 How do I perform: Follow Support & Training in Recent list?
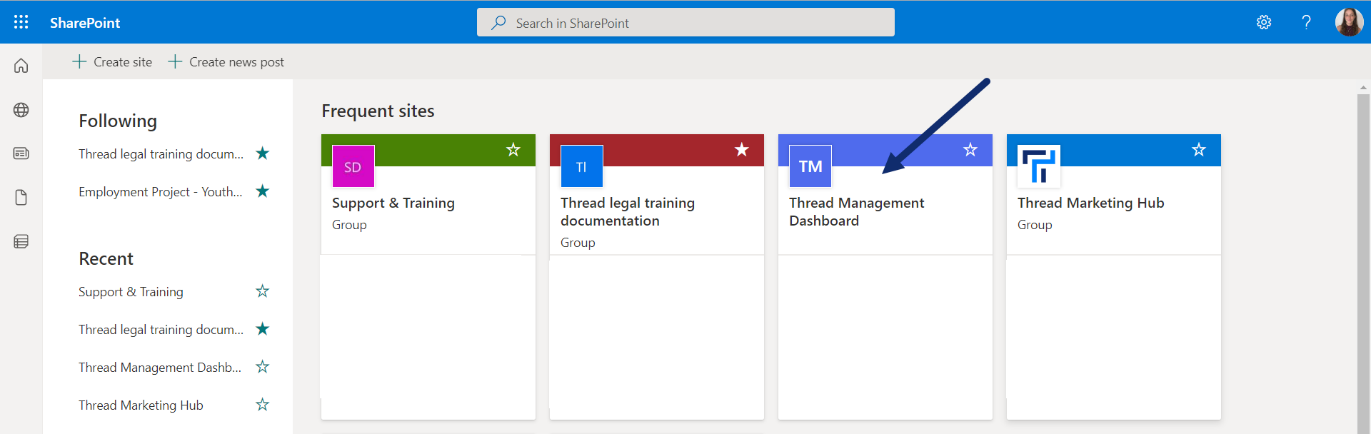(x=262, y=291)
